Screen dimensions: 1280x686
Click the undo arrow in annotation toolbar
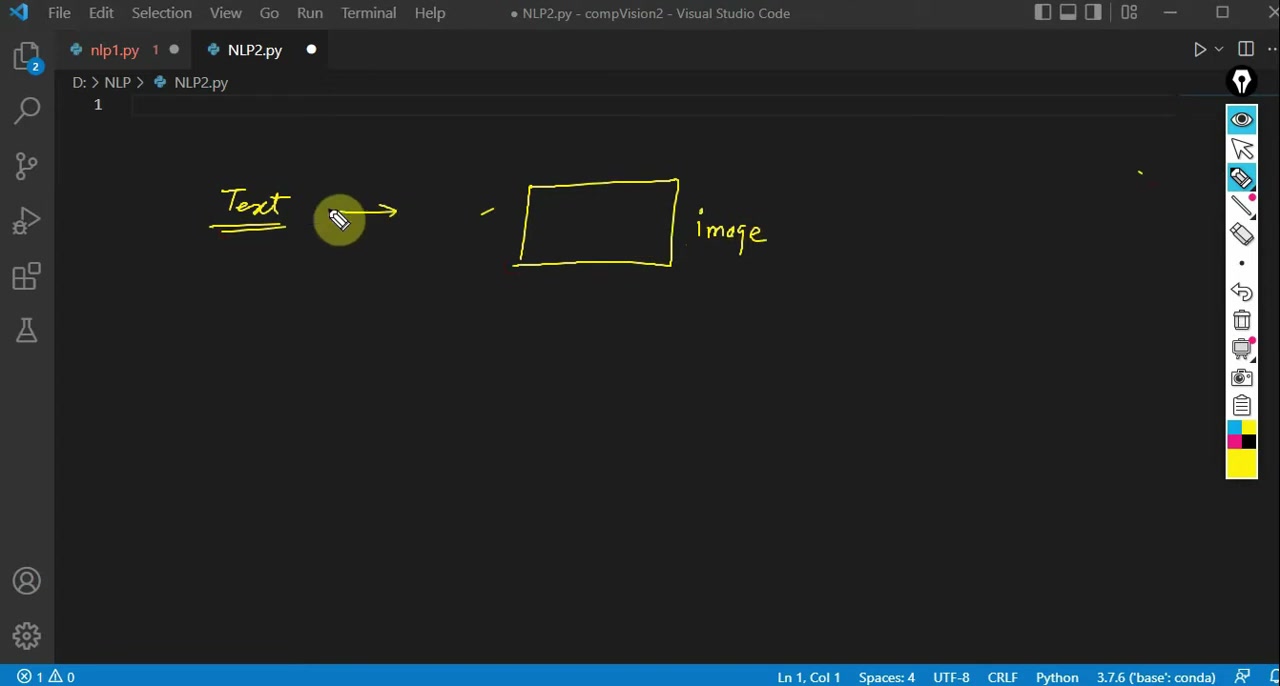(1241, 292)
